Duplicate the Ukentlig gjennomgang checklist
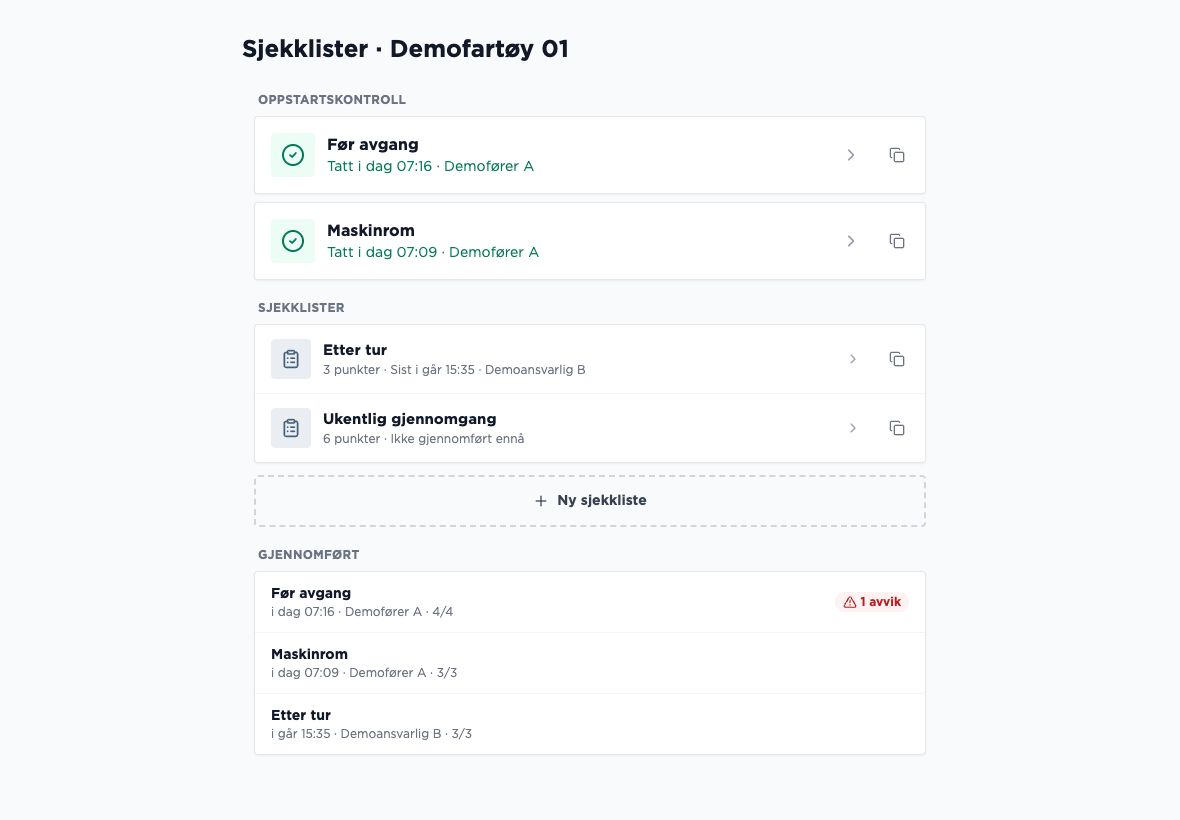The image size is (1180, 820). (x=896, y=428)
